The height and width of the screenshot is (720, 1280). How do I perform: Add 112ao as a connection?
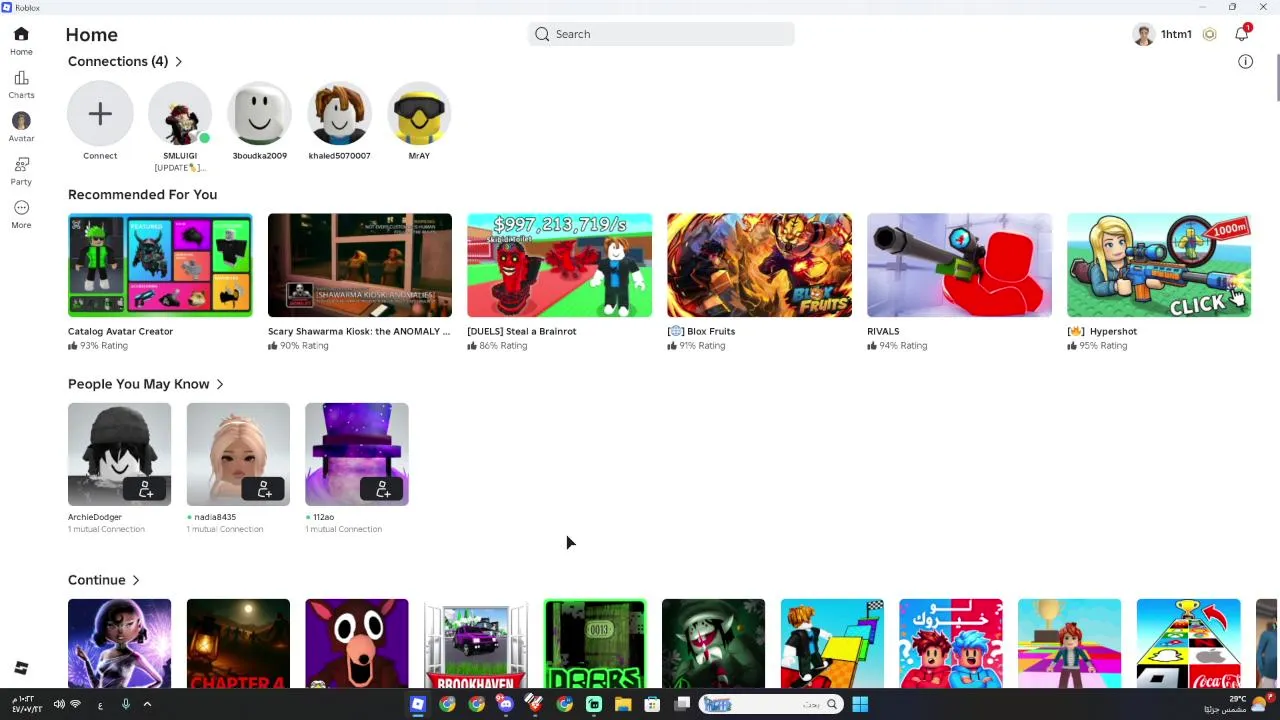[x=383, y=489]
